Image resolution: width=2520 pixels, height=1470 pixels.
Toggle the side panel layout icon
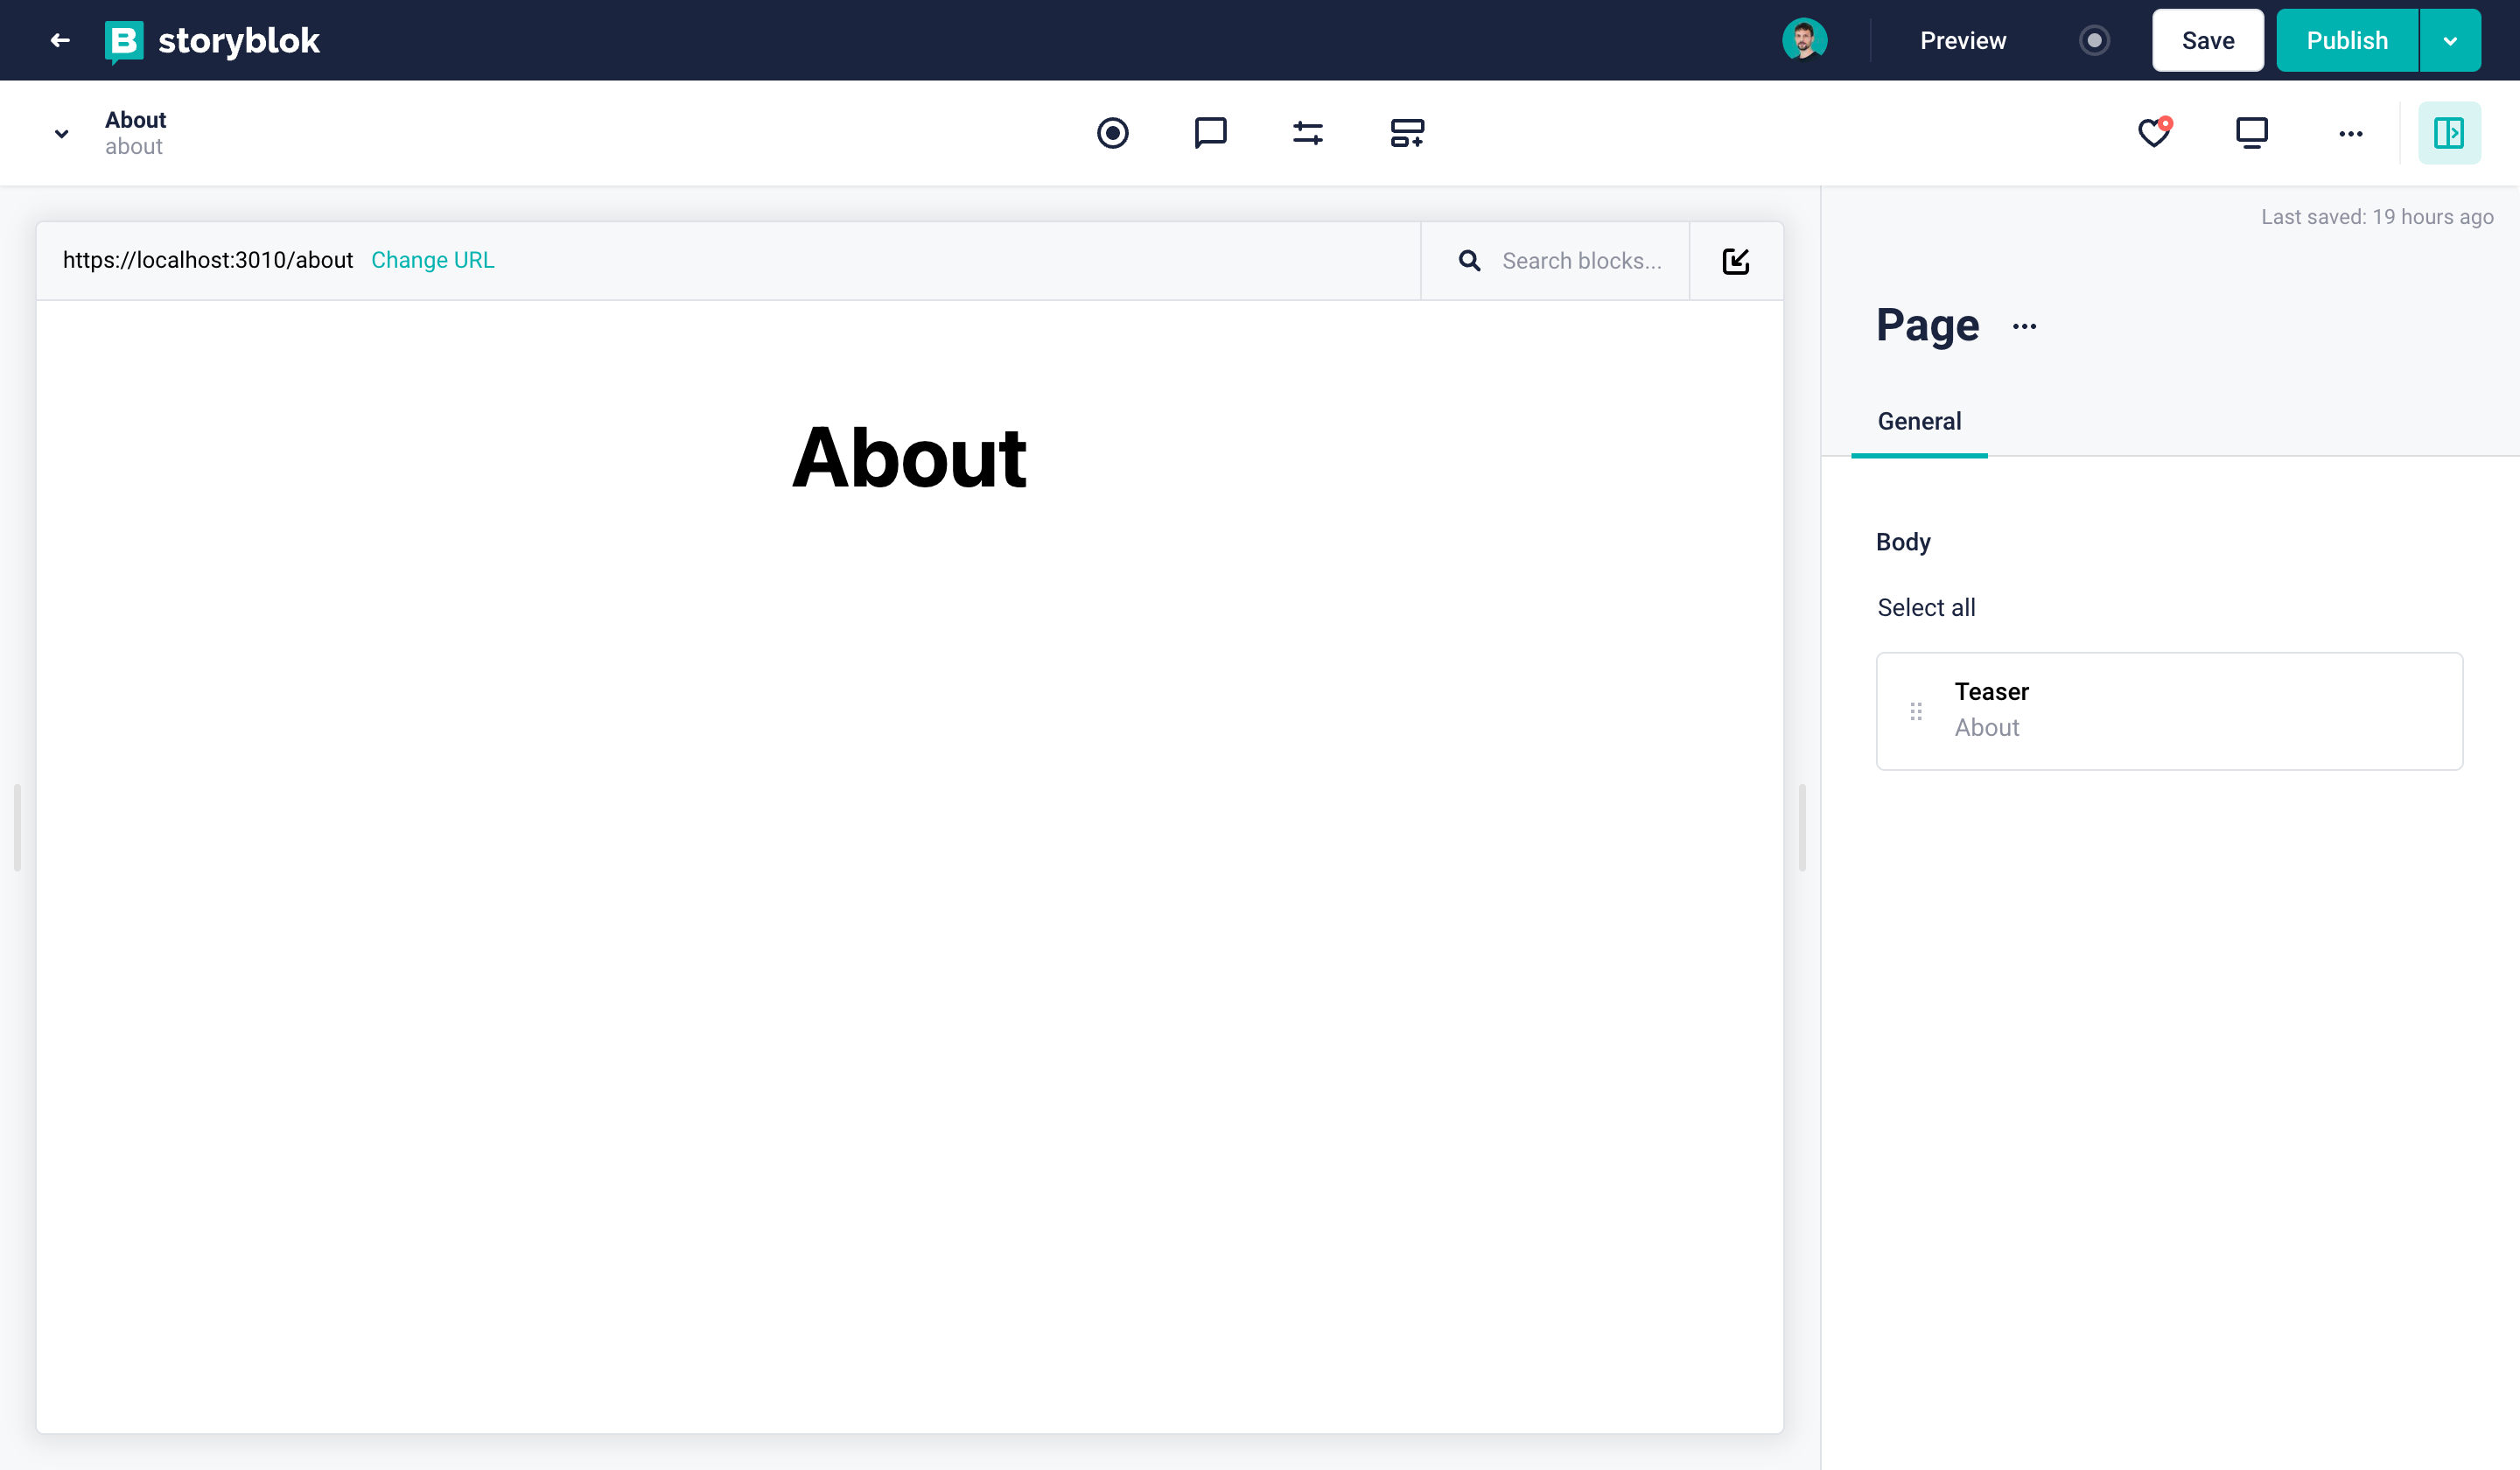click(2448, 133)
